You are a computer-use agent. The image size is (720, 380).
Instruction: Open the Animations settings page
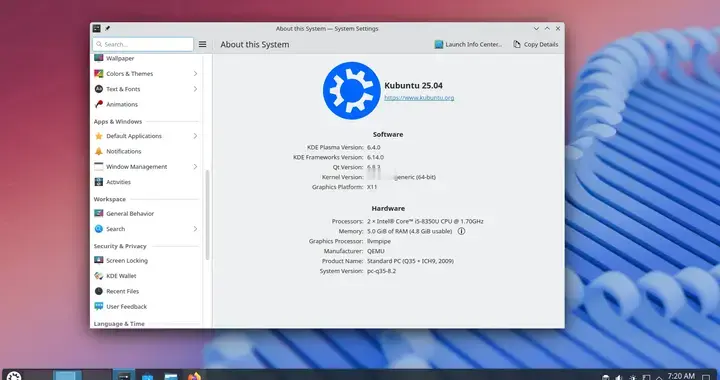[x=146, y=104]
